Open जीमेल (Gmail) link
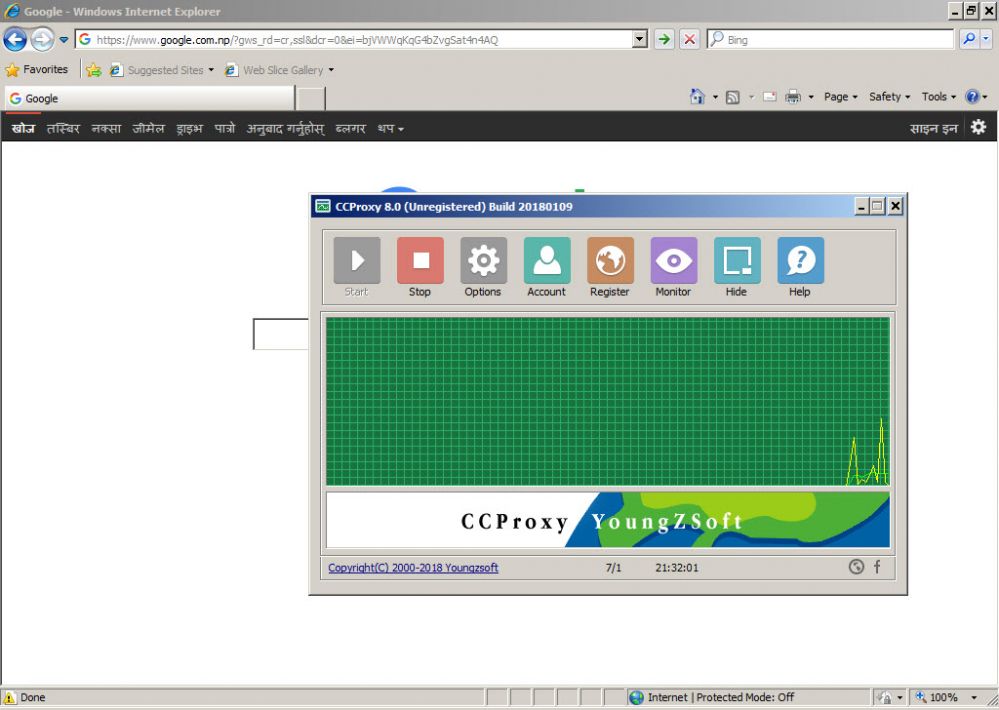The image size is (999, 710). (148, 129)
